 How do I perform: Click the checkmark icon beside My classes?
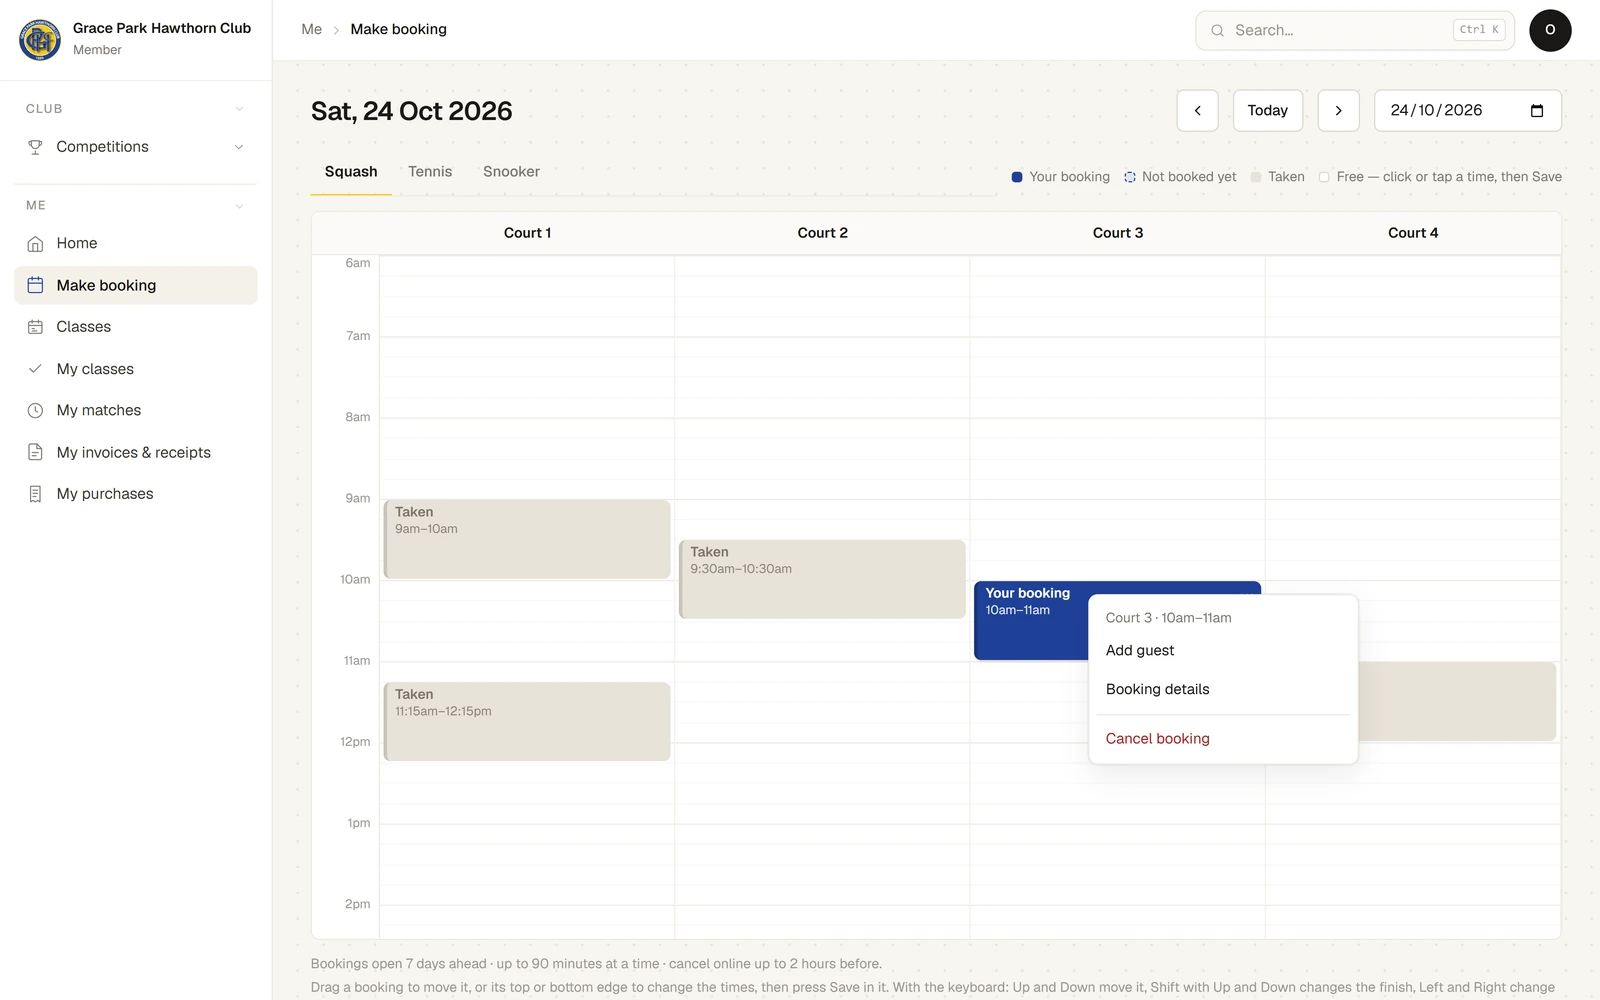pyautogui.click(x=35, y=369)
